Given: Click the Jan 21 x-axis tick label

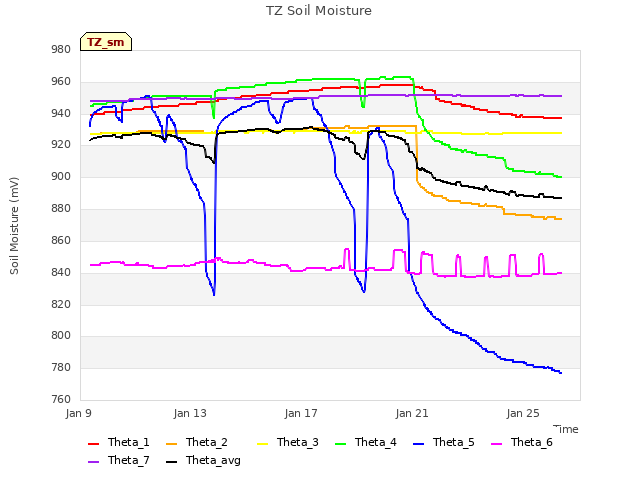Looking at the screenshot, I should tap(412, 413).
